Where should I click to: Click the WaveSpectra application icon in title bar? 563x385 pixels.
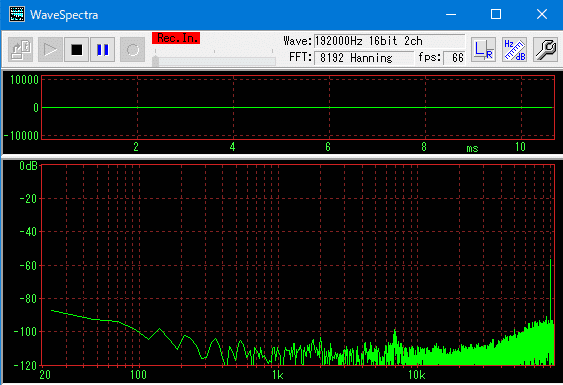17,15
